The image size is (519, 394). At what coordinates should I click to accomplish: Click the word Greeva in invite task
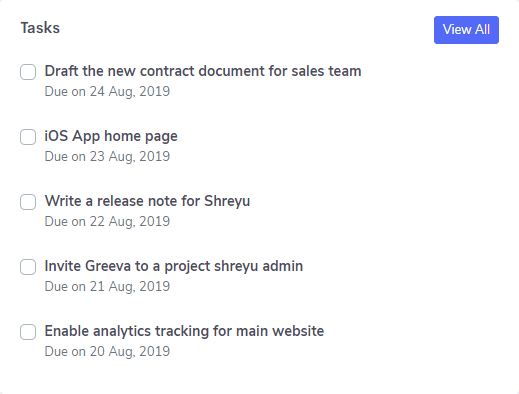click(x=108, y=266)
